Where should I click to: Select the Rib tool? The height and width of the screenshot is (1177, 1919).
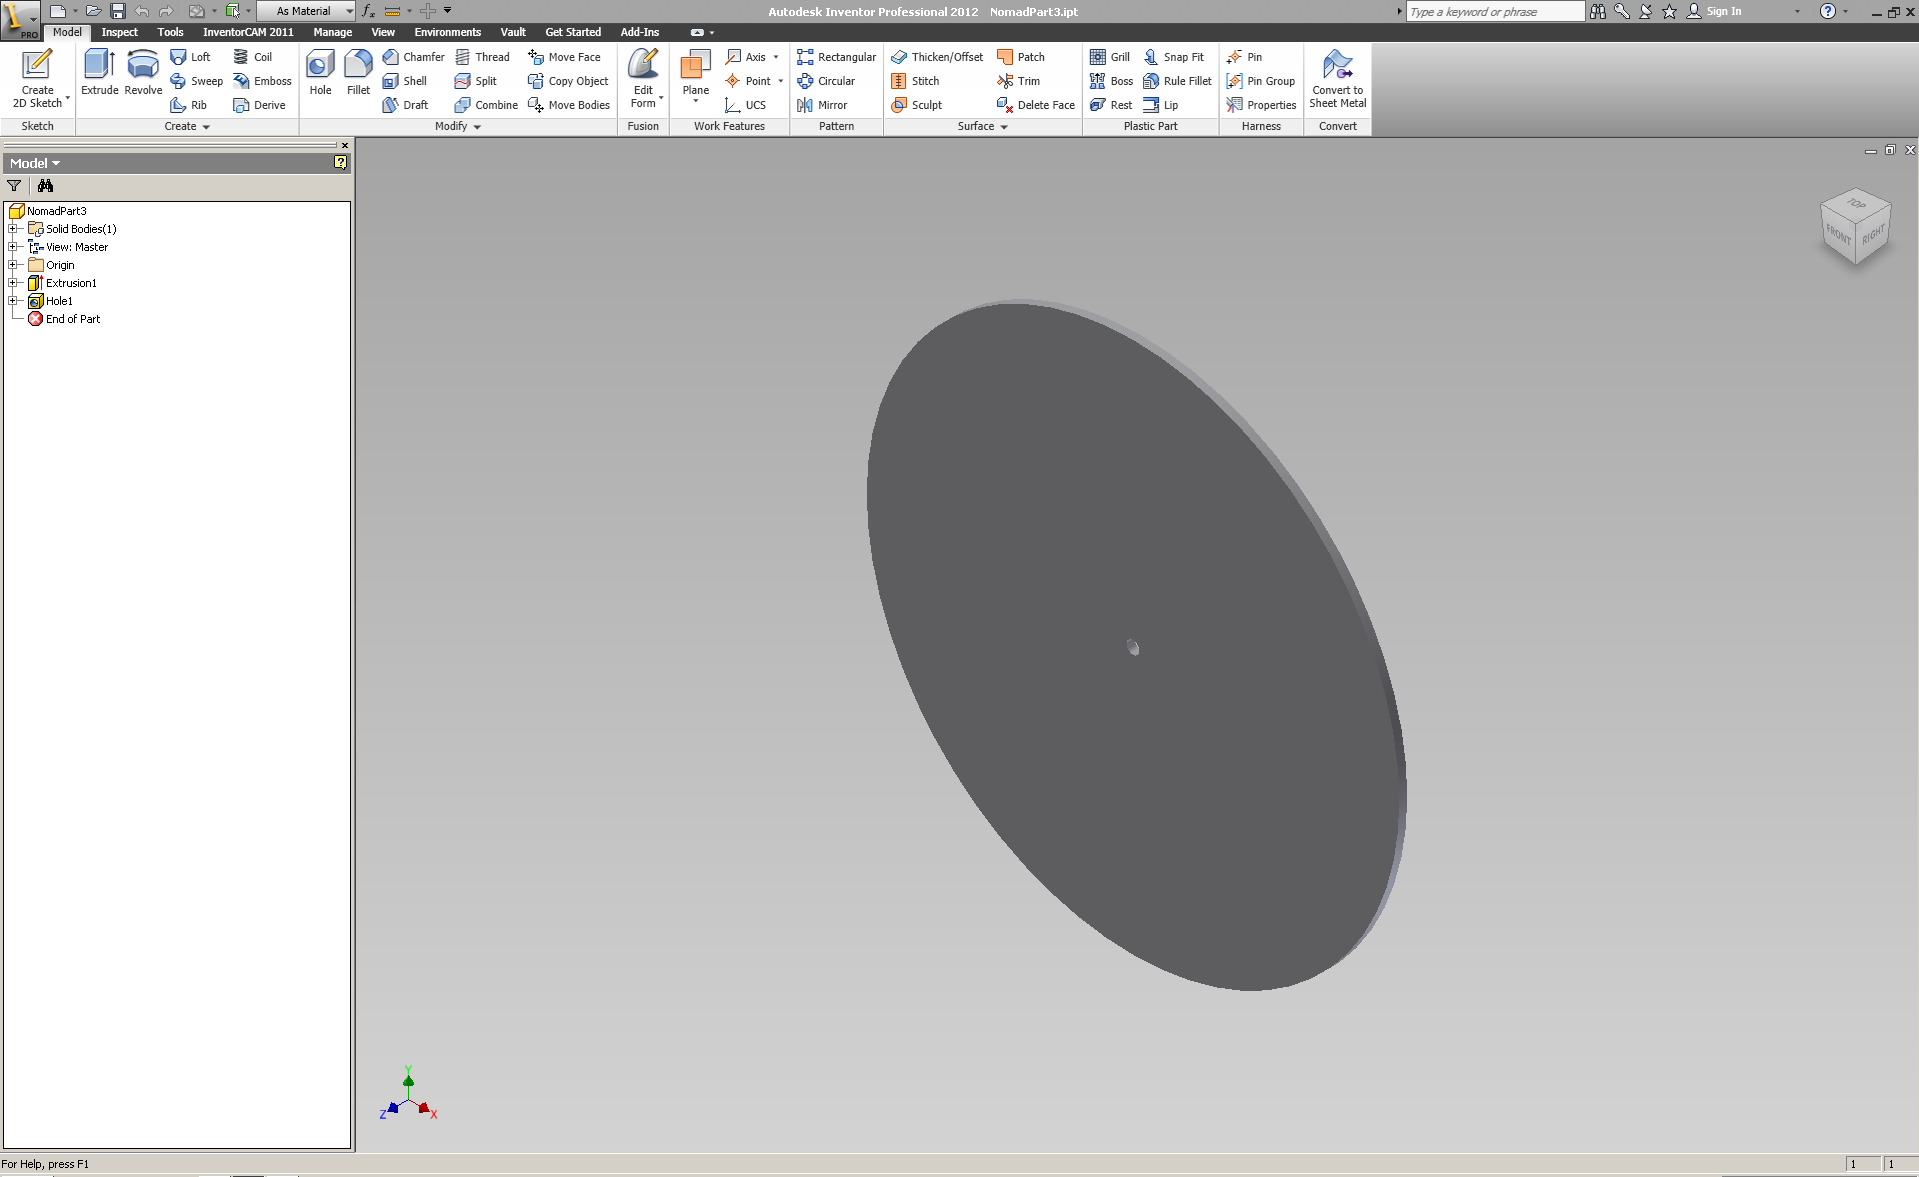click(x=188, y=105)
